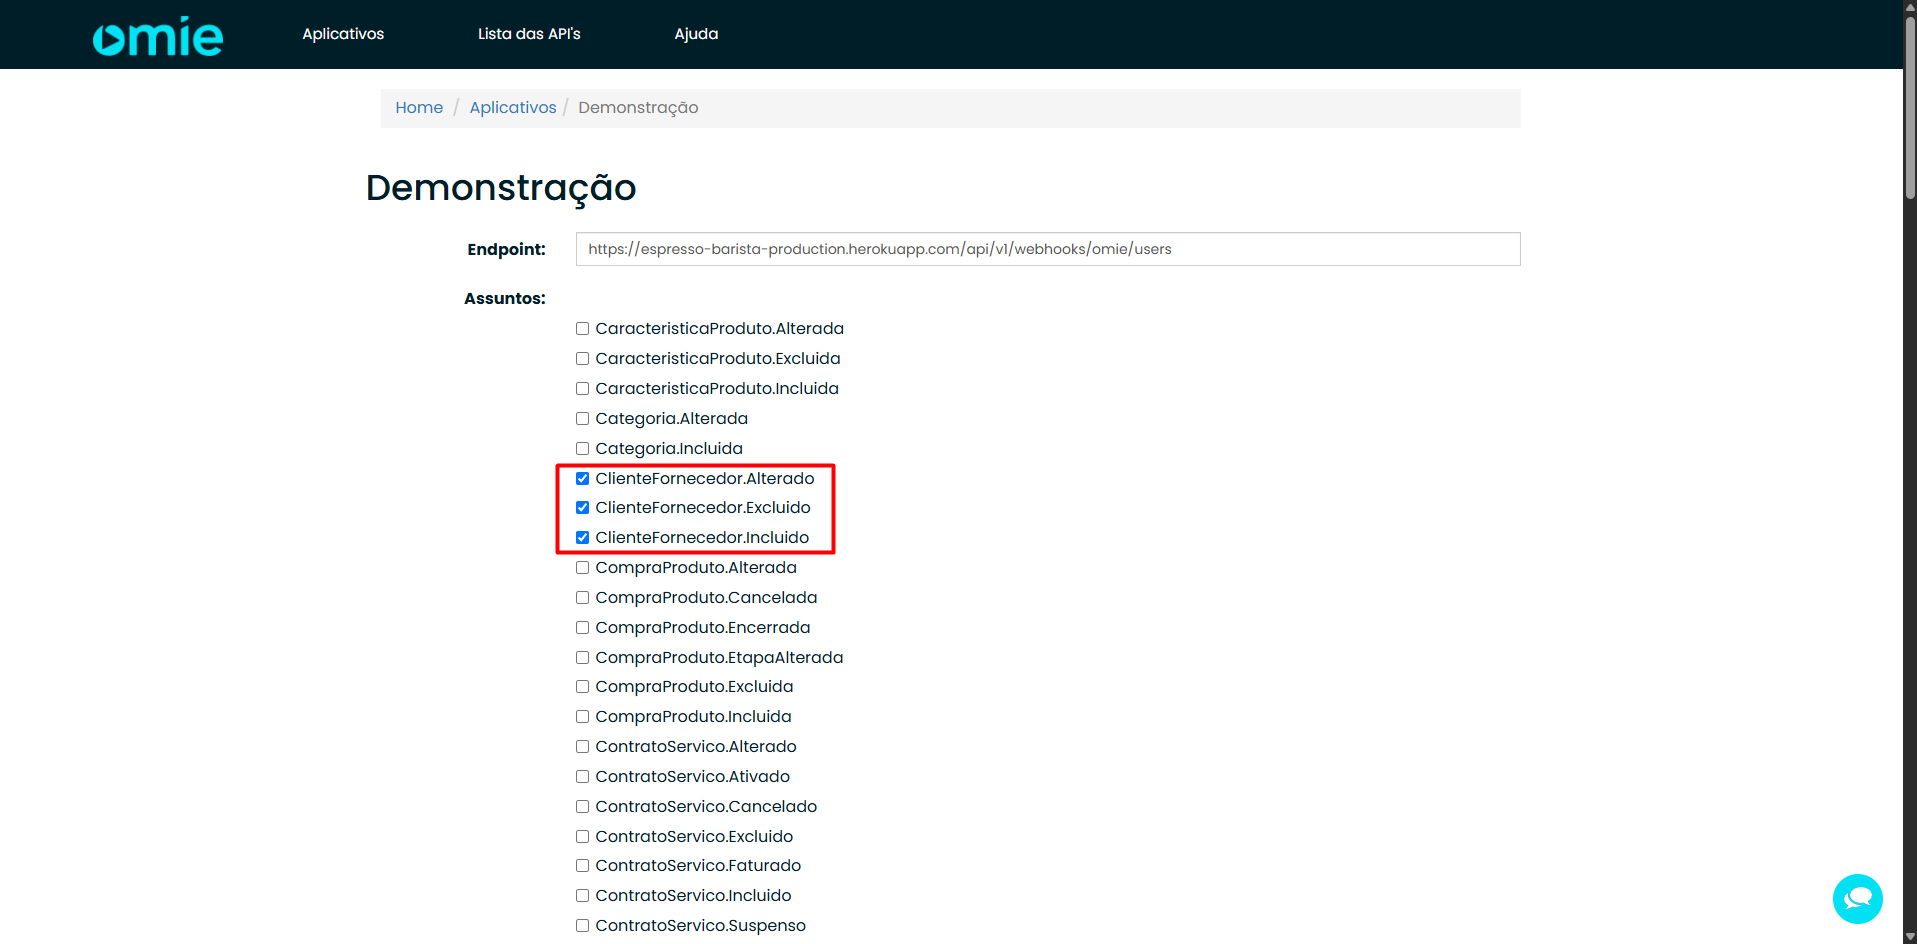Click scrollbar down arrow
Viewport: 1917px width, 944px height.
point(1910,937)
